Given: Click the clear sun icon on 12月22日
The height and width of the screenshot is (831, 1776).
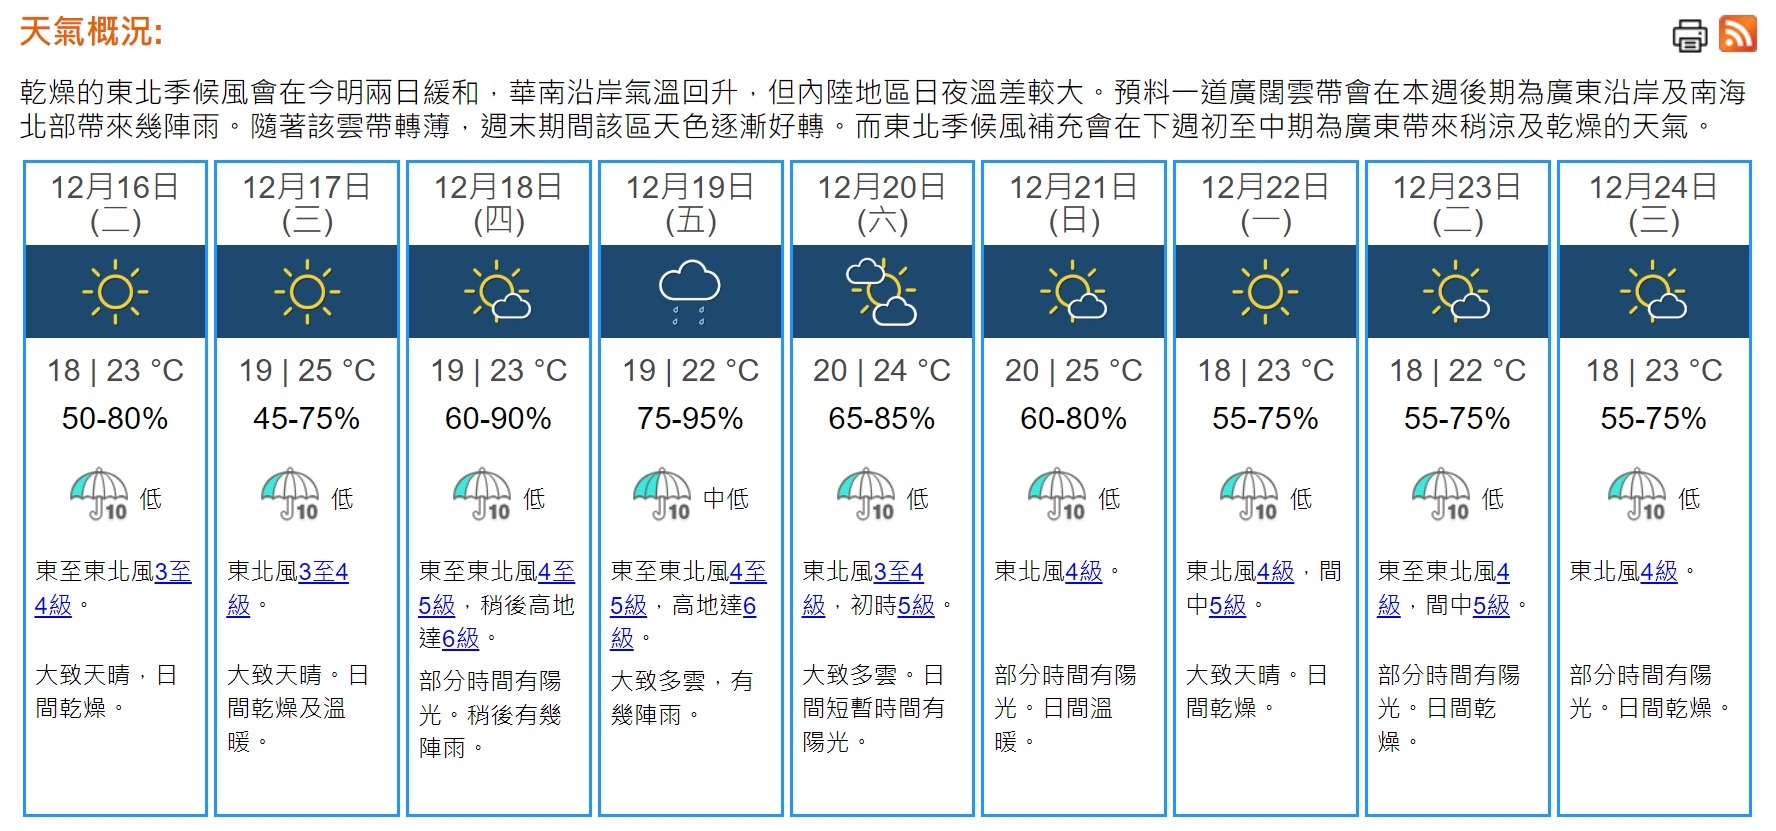Looking at the screenshot, I should [x=1263, y=291].
